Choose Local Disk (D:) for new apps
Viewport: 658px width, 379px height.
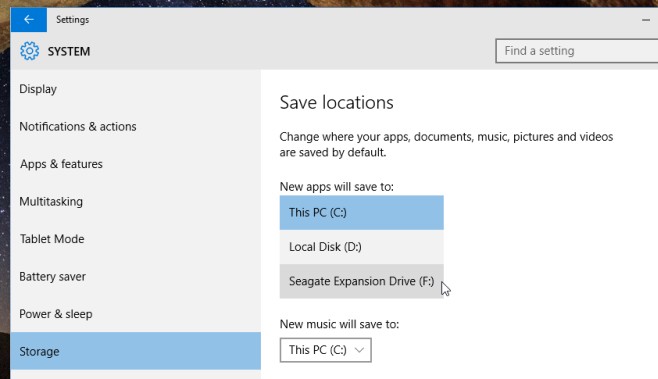(362, 247)
